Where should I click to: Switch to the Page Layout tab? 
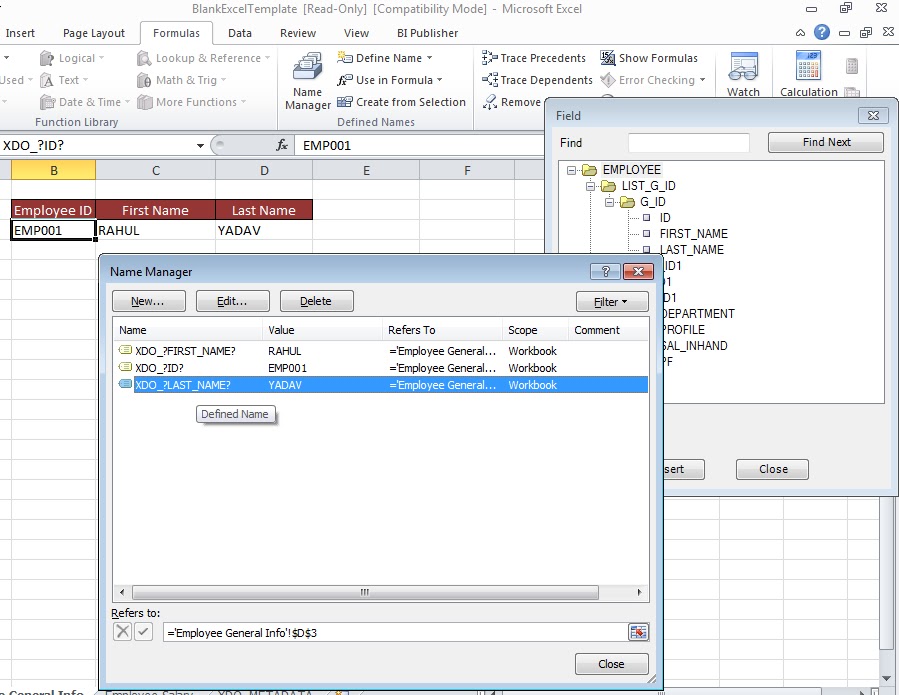[x=93, y=33]
